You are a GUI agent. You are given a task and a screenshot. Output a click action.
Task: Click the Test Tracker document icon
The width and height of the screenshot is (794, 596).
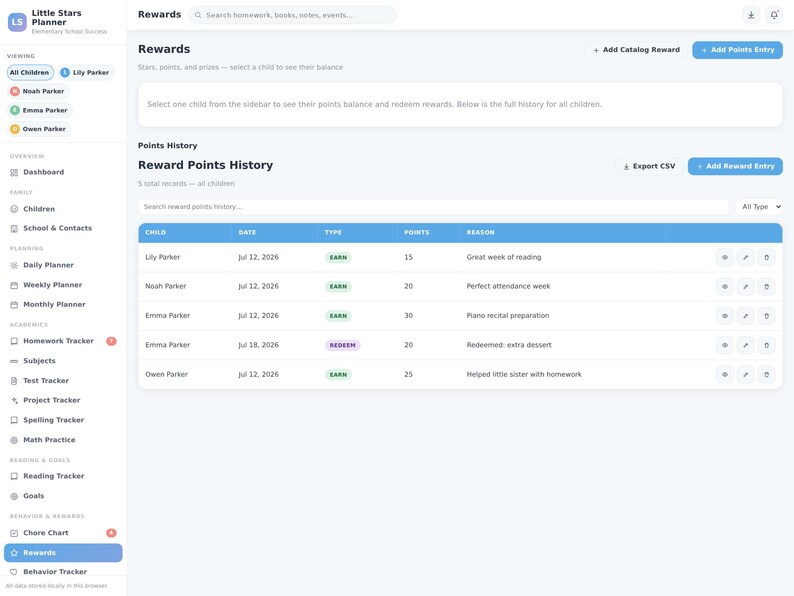tap(14, 381)
